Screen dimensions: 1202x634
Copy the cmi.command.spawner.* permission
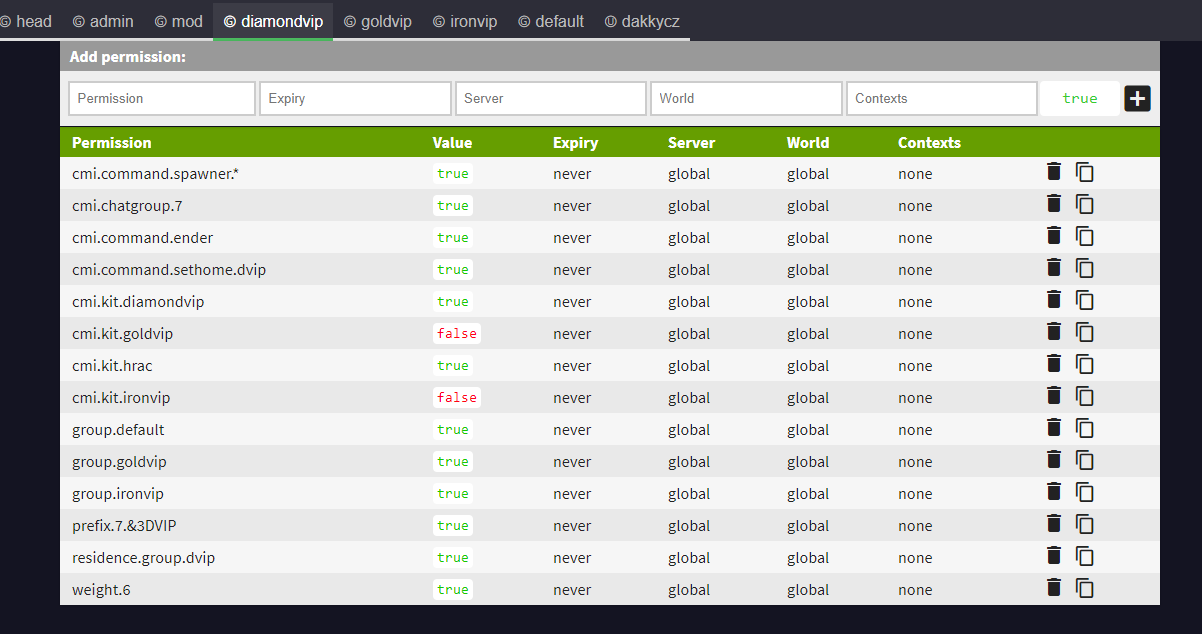click(1085, 172)
